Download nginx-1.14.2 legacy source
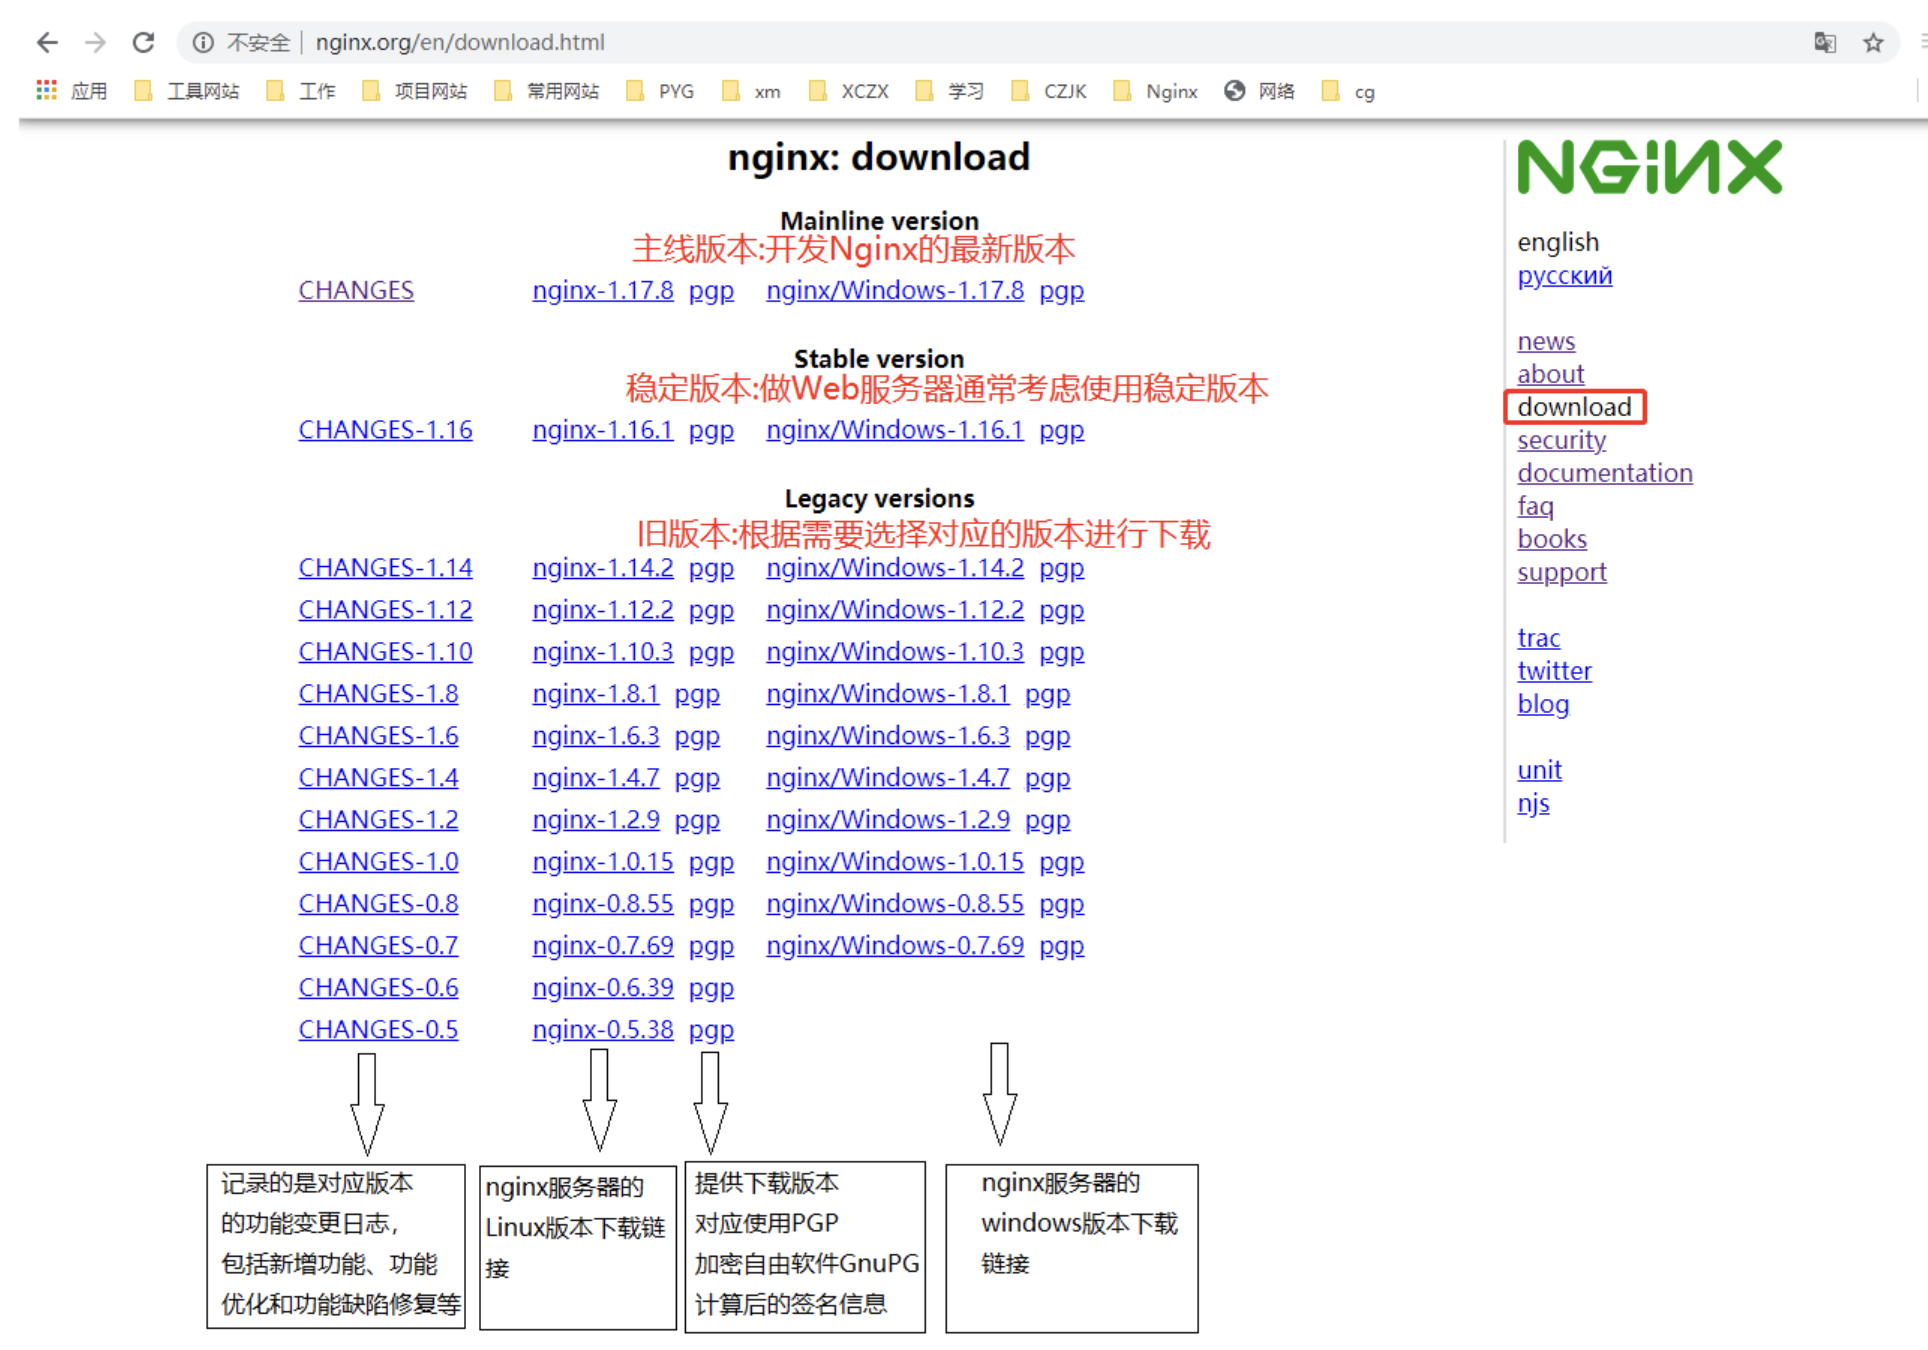1928x1350 pixels. coord(603,568)
